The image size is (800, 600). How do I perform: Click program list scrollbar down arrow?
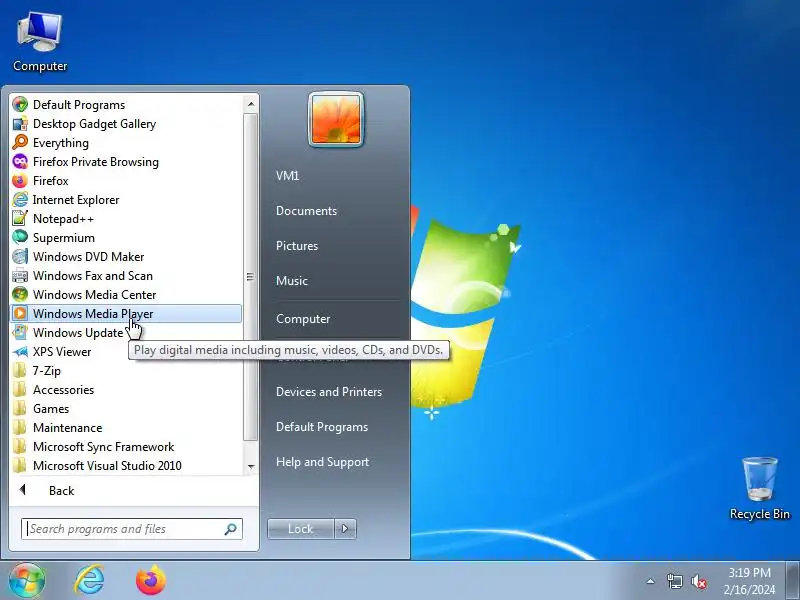[251, 466]
